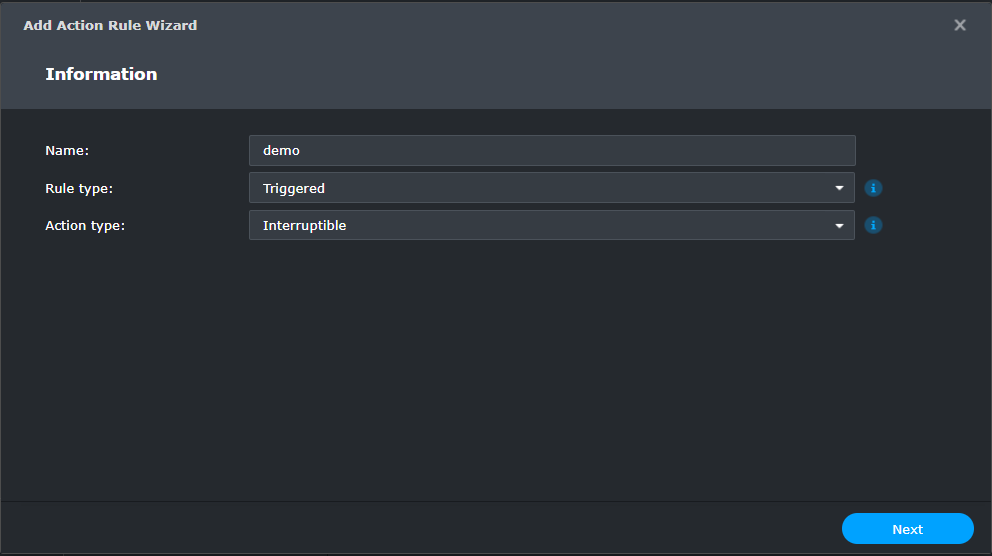Click the empty end of the Name field
The height and width of the screenshot is (556, 992).
point(780,151)
